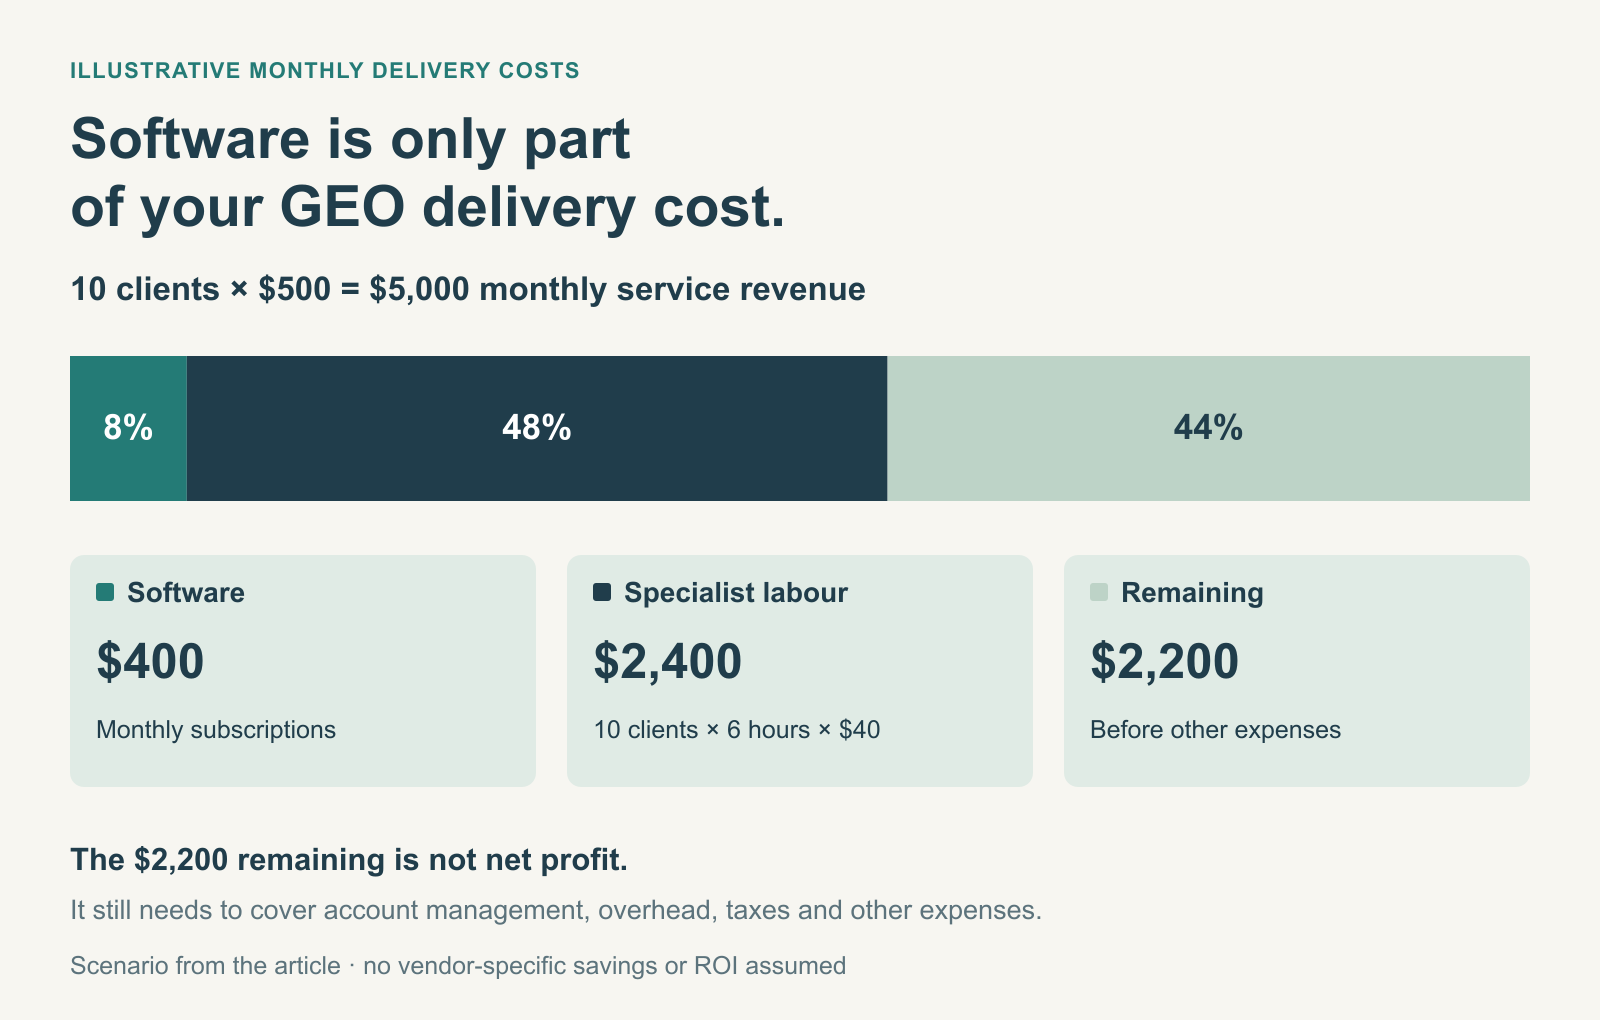Image resolution: width=1600 pixels, height=1020 pixels.
Task: Click the headline line "of your GEO delivery cost."
Action: pyautogui.click(x=428, y=207)
